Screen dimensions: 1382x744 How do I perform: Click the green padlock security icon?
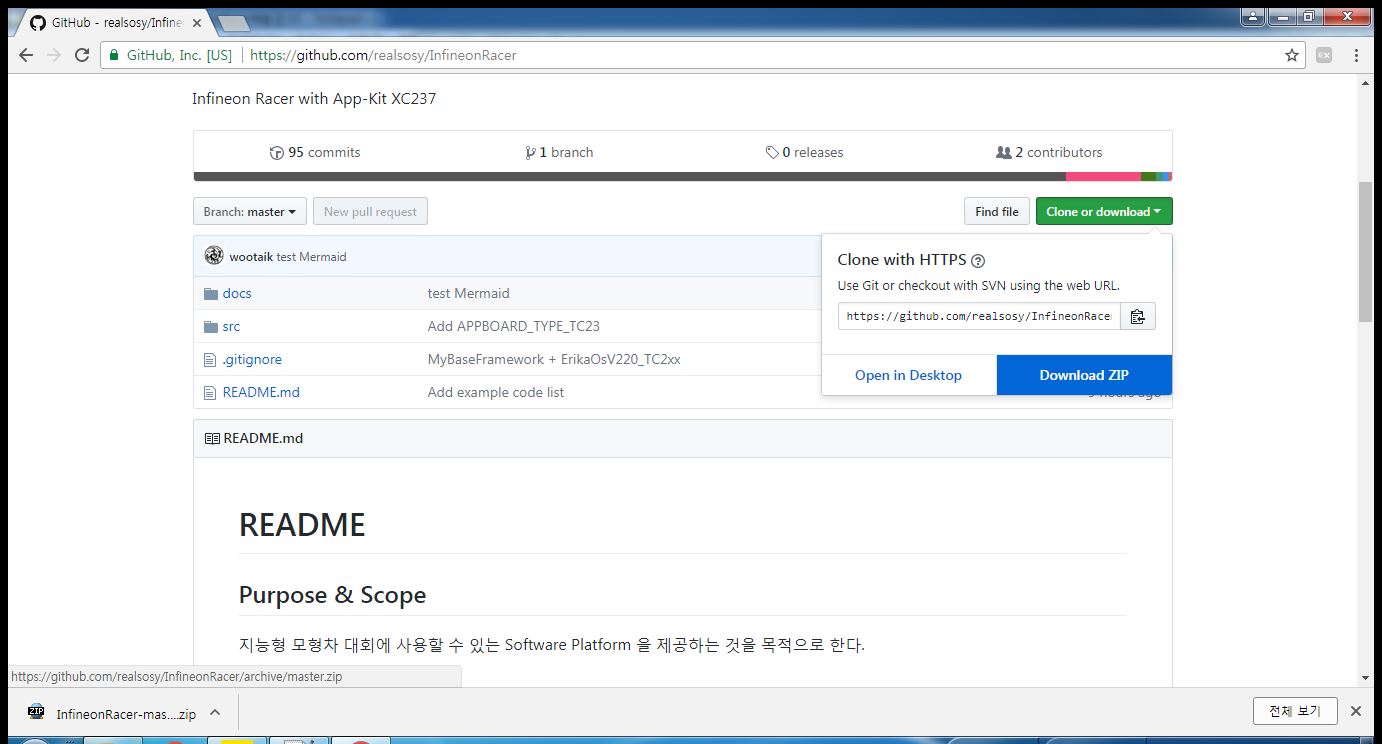tap(114, 55)
